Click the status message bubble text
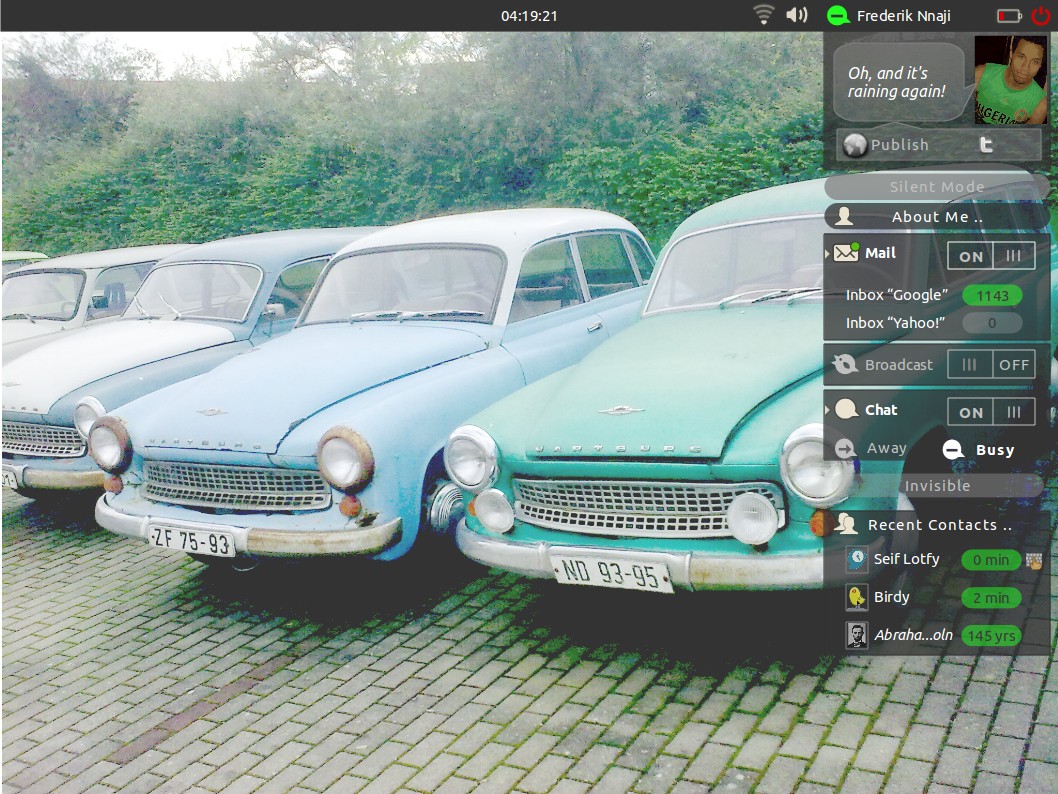The width and height of the screenshot is (1058, 794). pos(896,82)
